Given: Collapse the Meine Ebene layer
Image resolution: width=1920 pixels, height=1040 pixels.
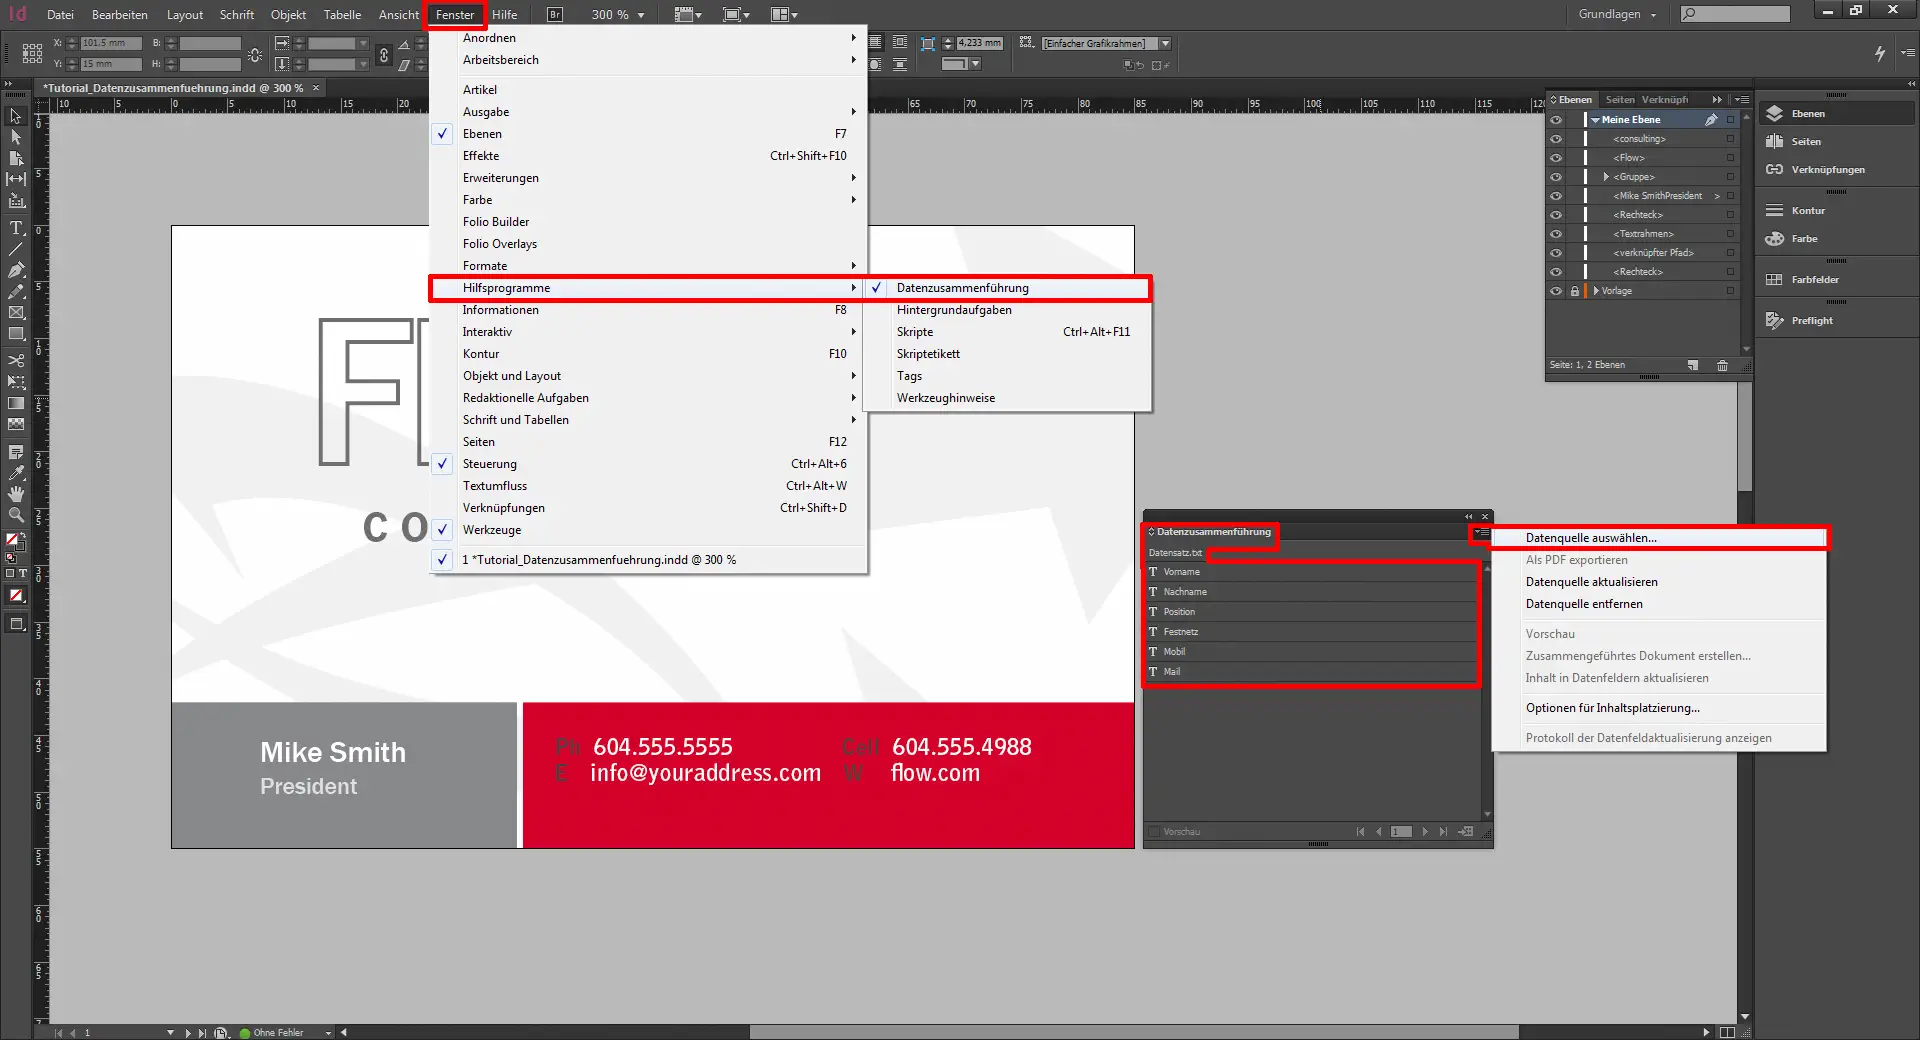Looking at the screenshot, I should point(1595,120).
